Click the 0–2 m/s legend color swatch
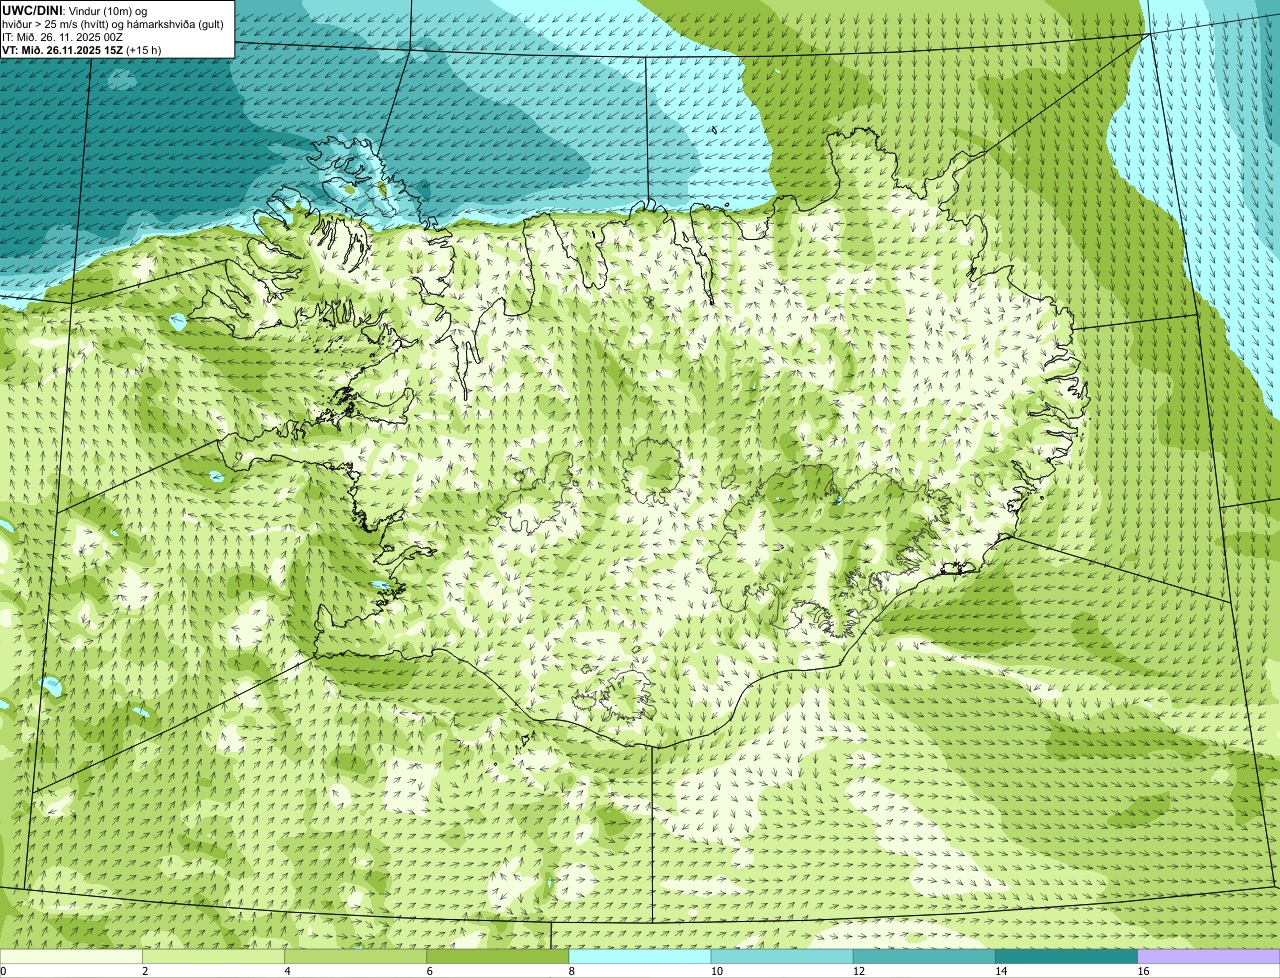The height and width of the screenshot is (978, 1280). (71, 957)
